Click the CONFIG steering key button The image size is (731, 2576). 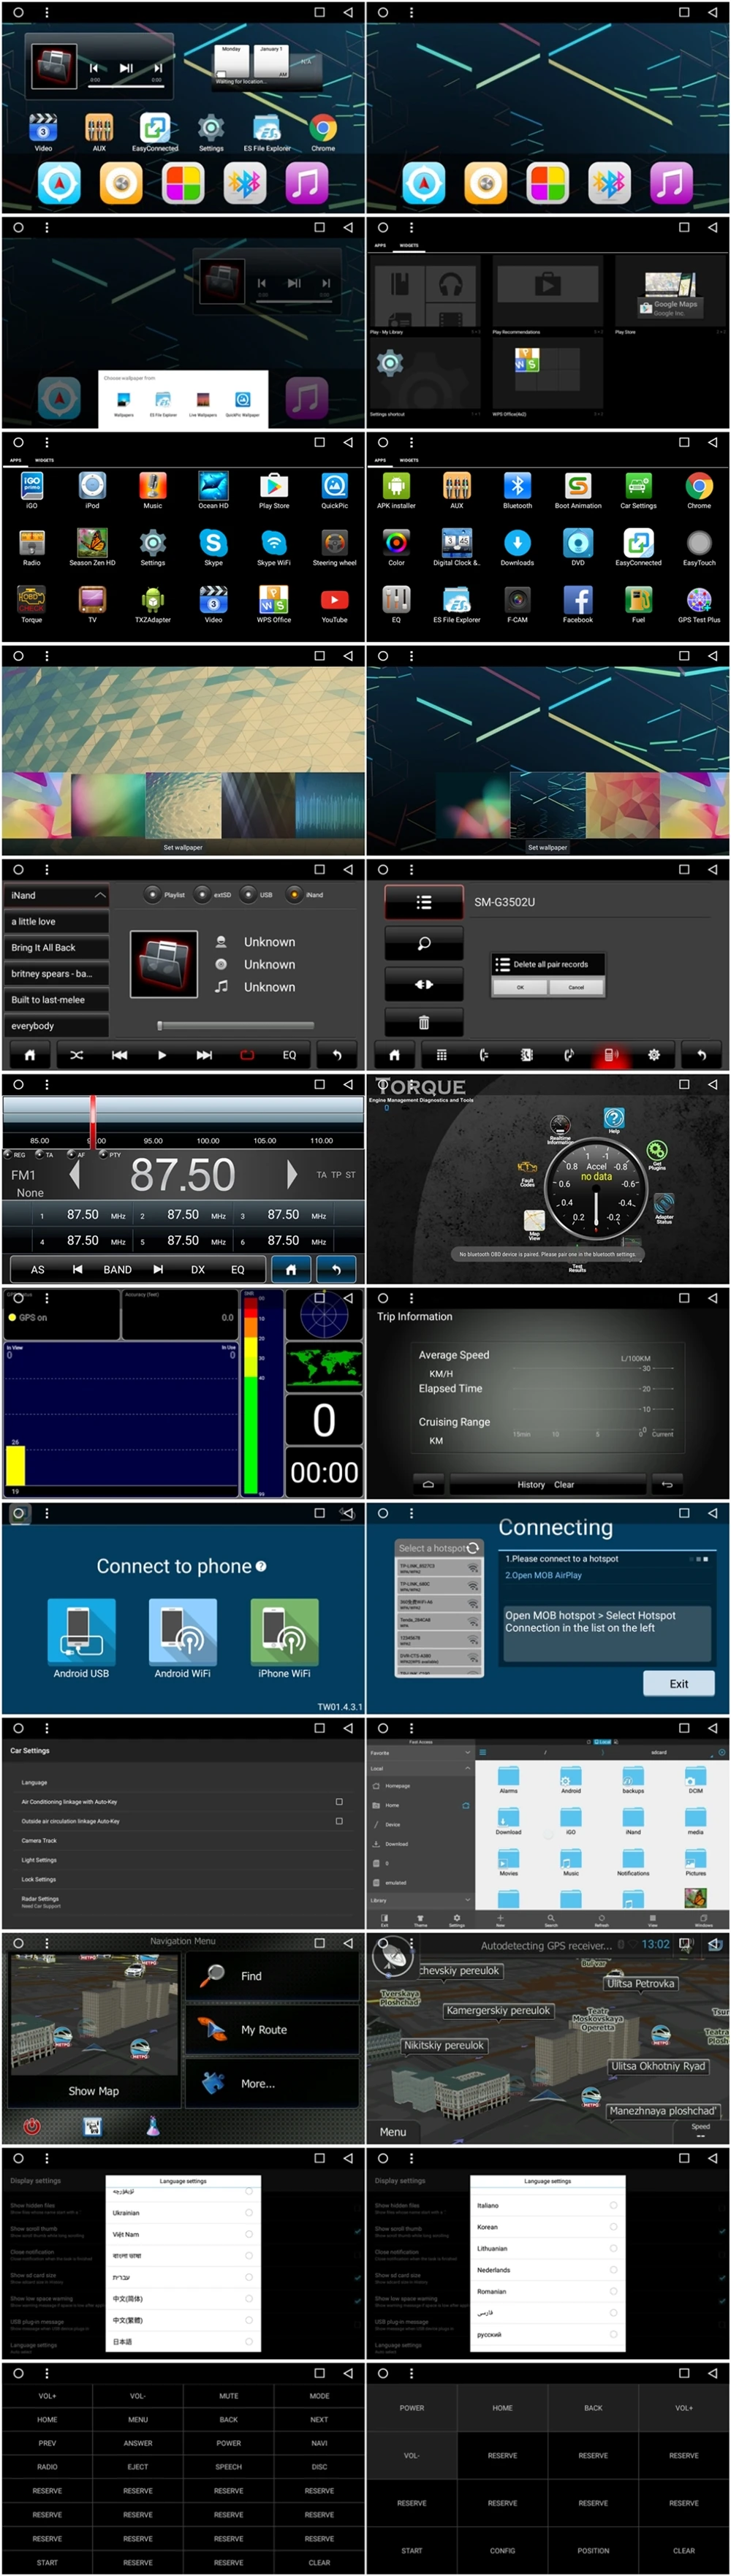(x=502, y=2550)
